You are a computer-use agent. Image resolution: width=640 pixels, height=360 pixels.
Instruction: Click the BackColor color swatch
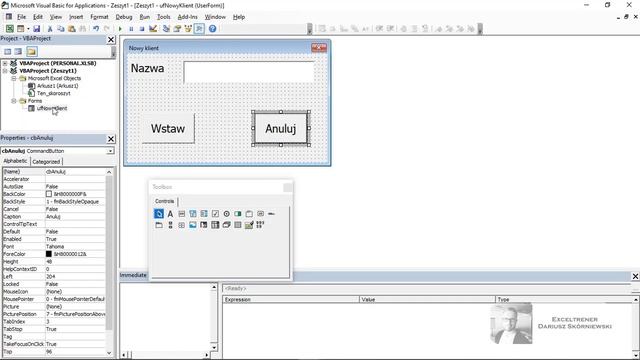(x=49, y=194)
